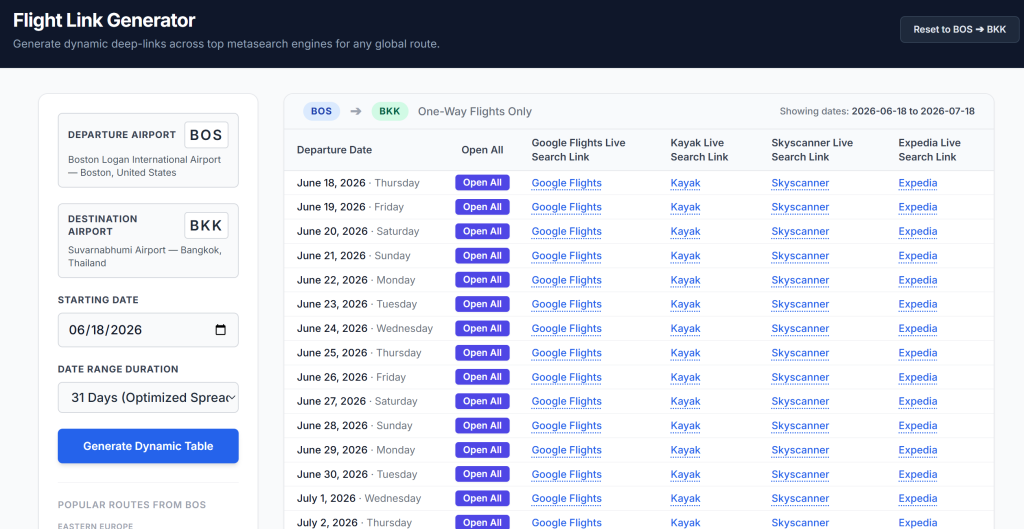Open All links for June 18, 2026
Viewport: 1024px width, 529px height.
click(x=482, y=183)
